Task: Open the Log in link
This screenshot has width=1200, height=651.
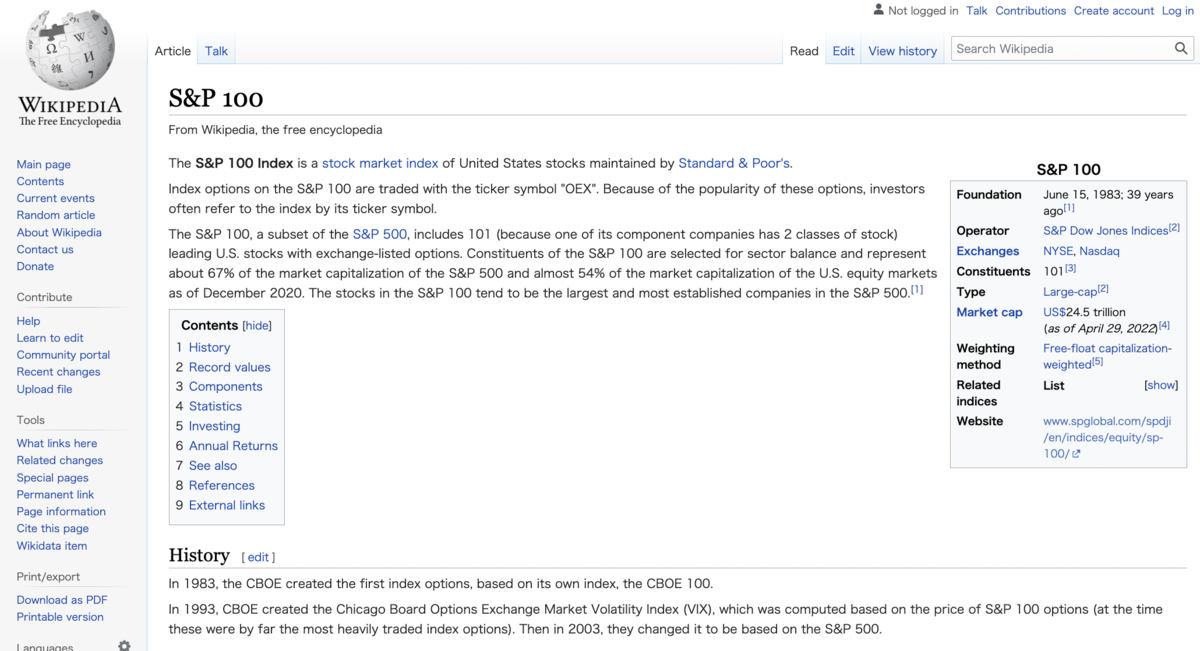Action: pos(1177,10)
